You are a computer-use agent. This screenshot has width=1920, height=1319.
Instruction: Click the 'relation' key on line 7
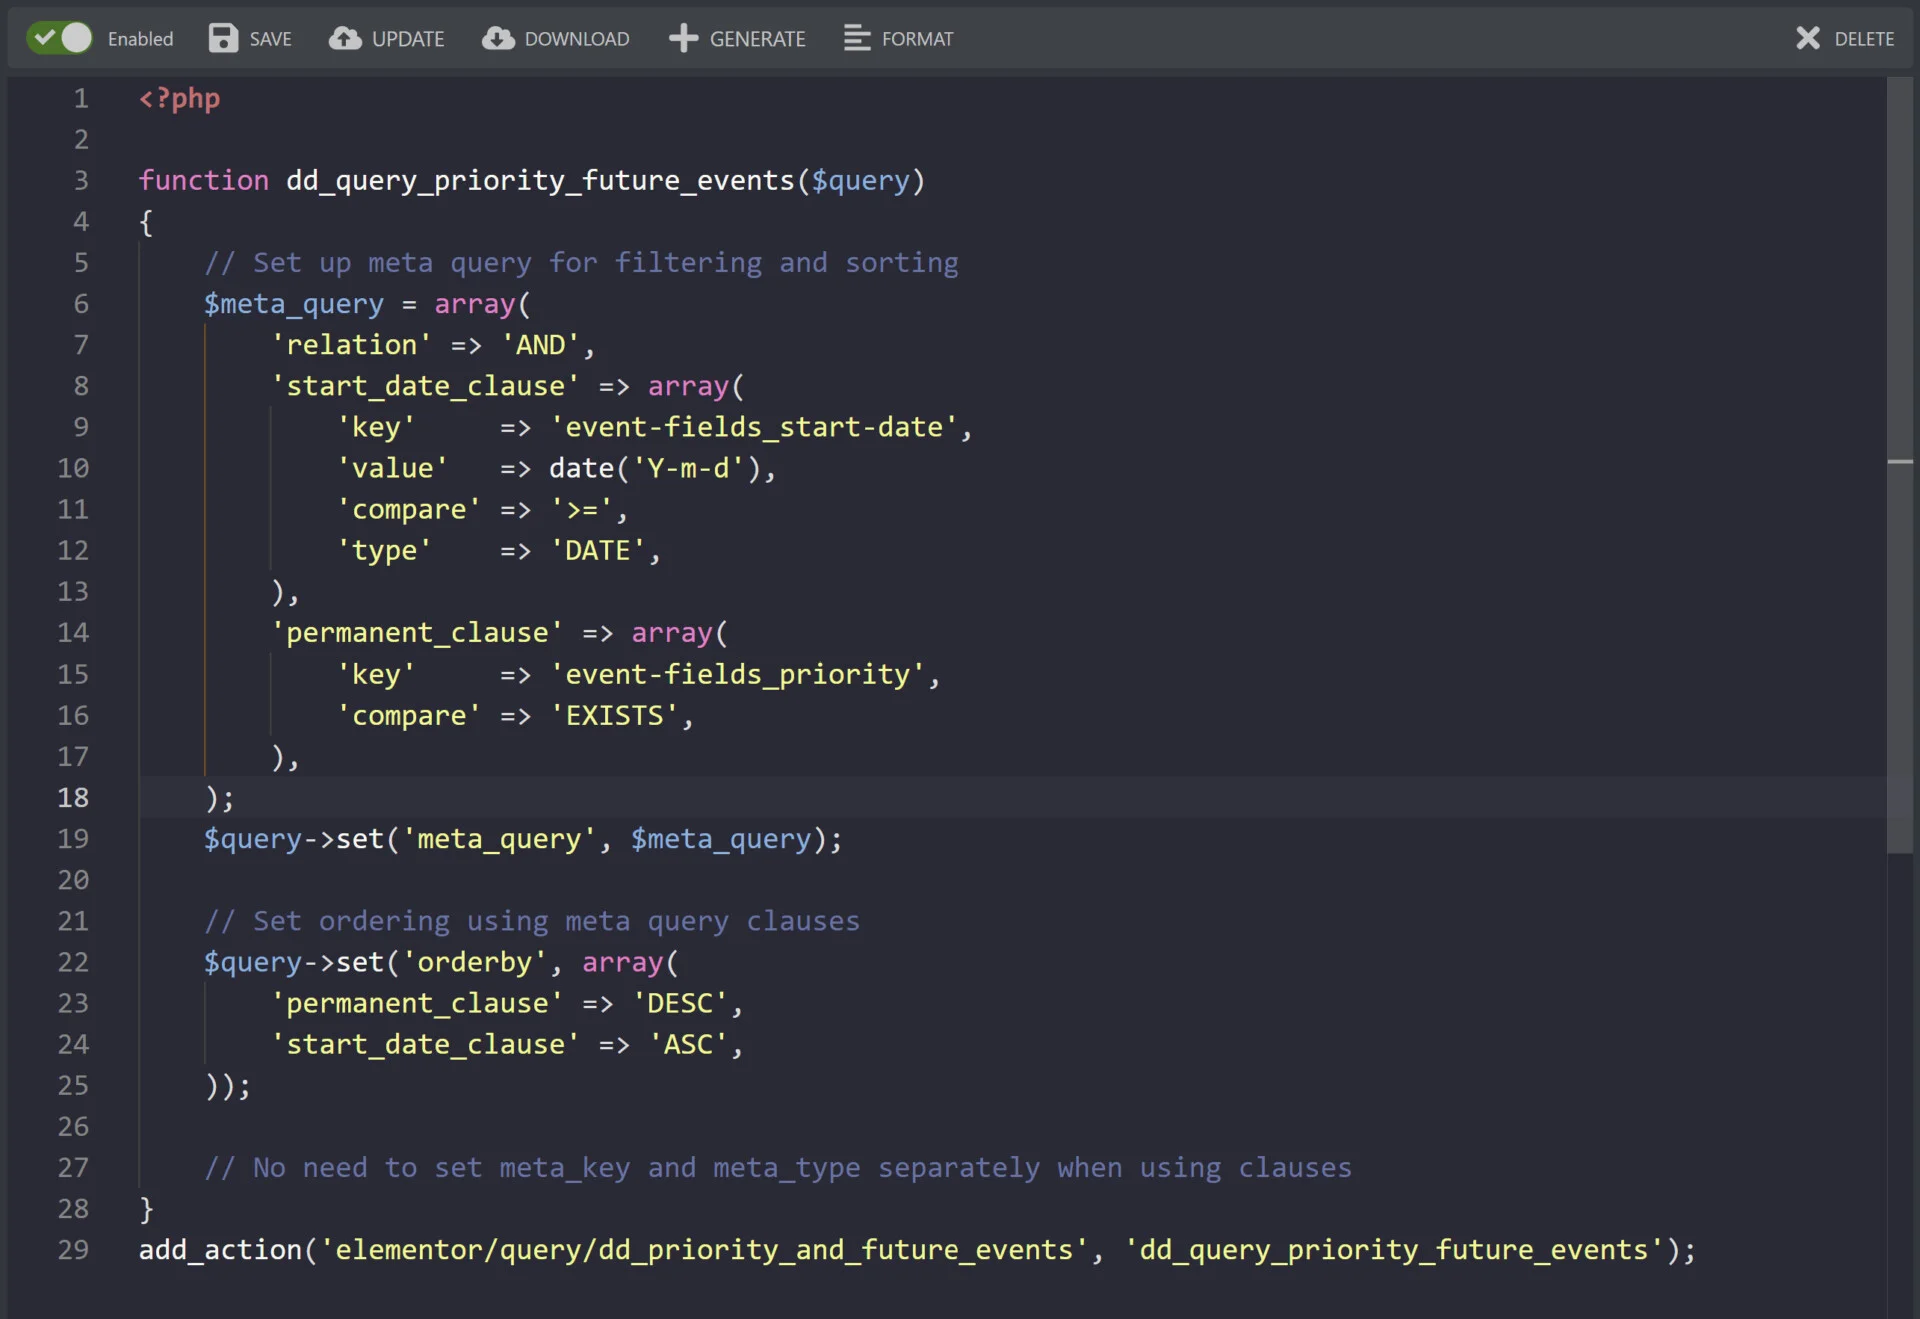[x=351, y=344]
